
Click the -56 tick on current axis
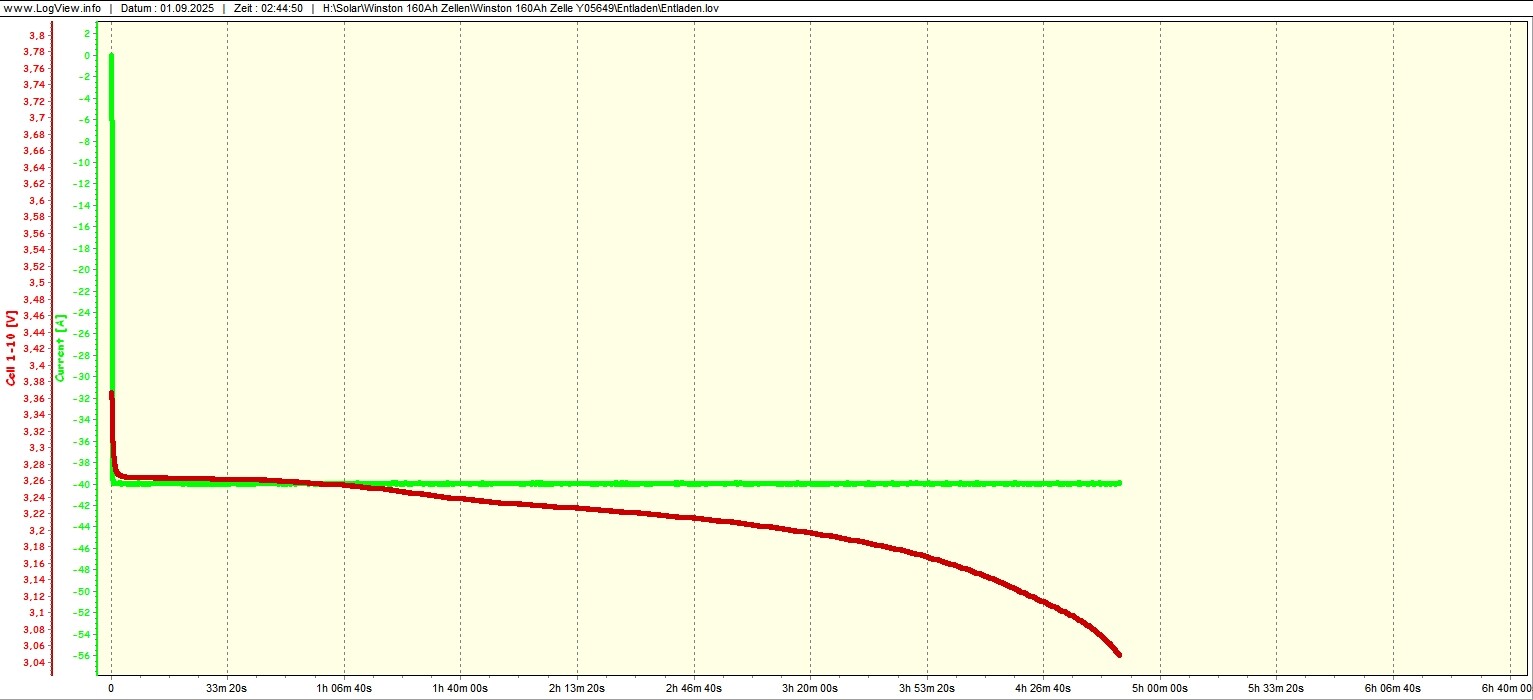tap(87, 656)
